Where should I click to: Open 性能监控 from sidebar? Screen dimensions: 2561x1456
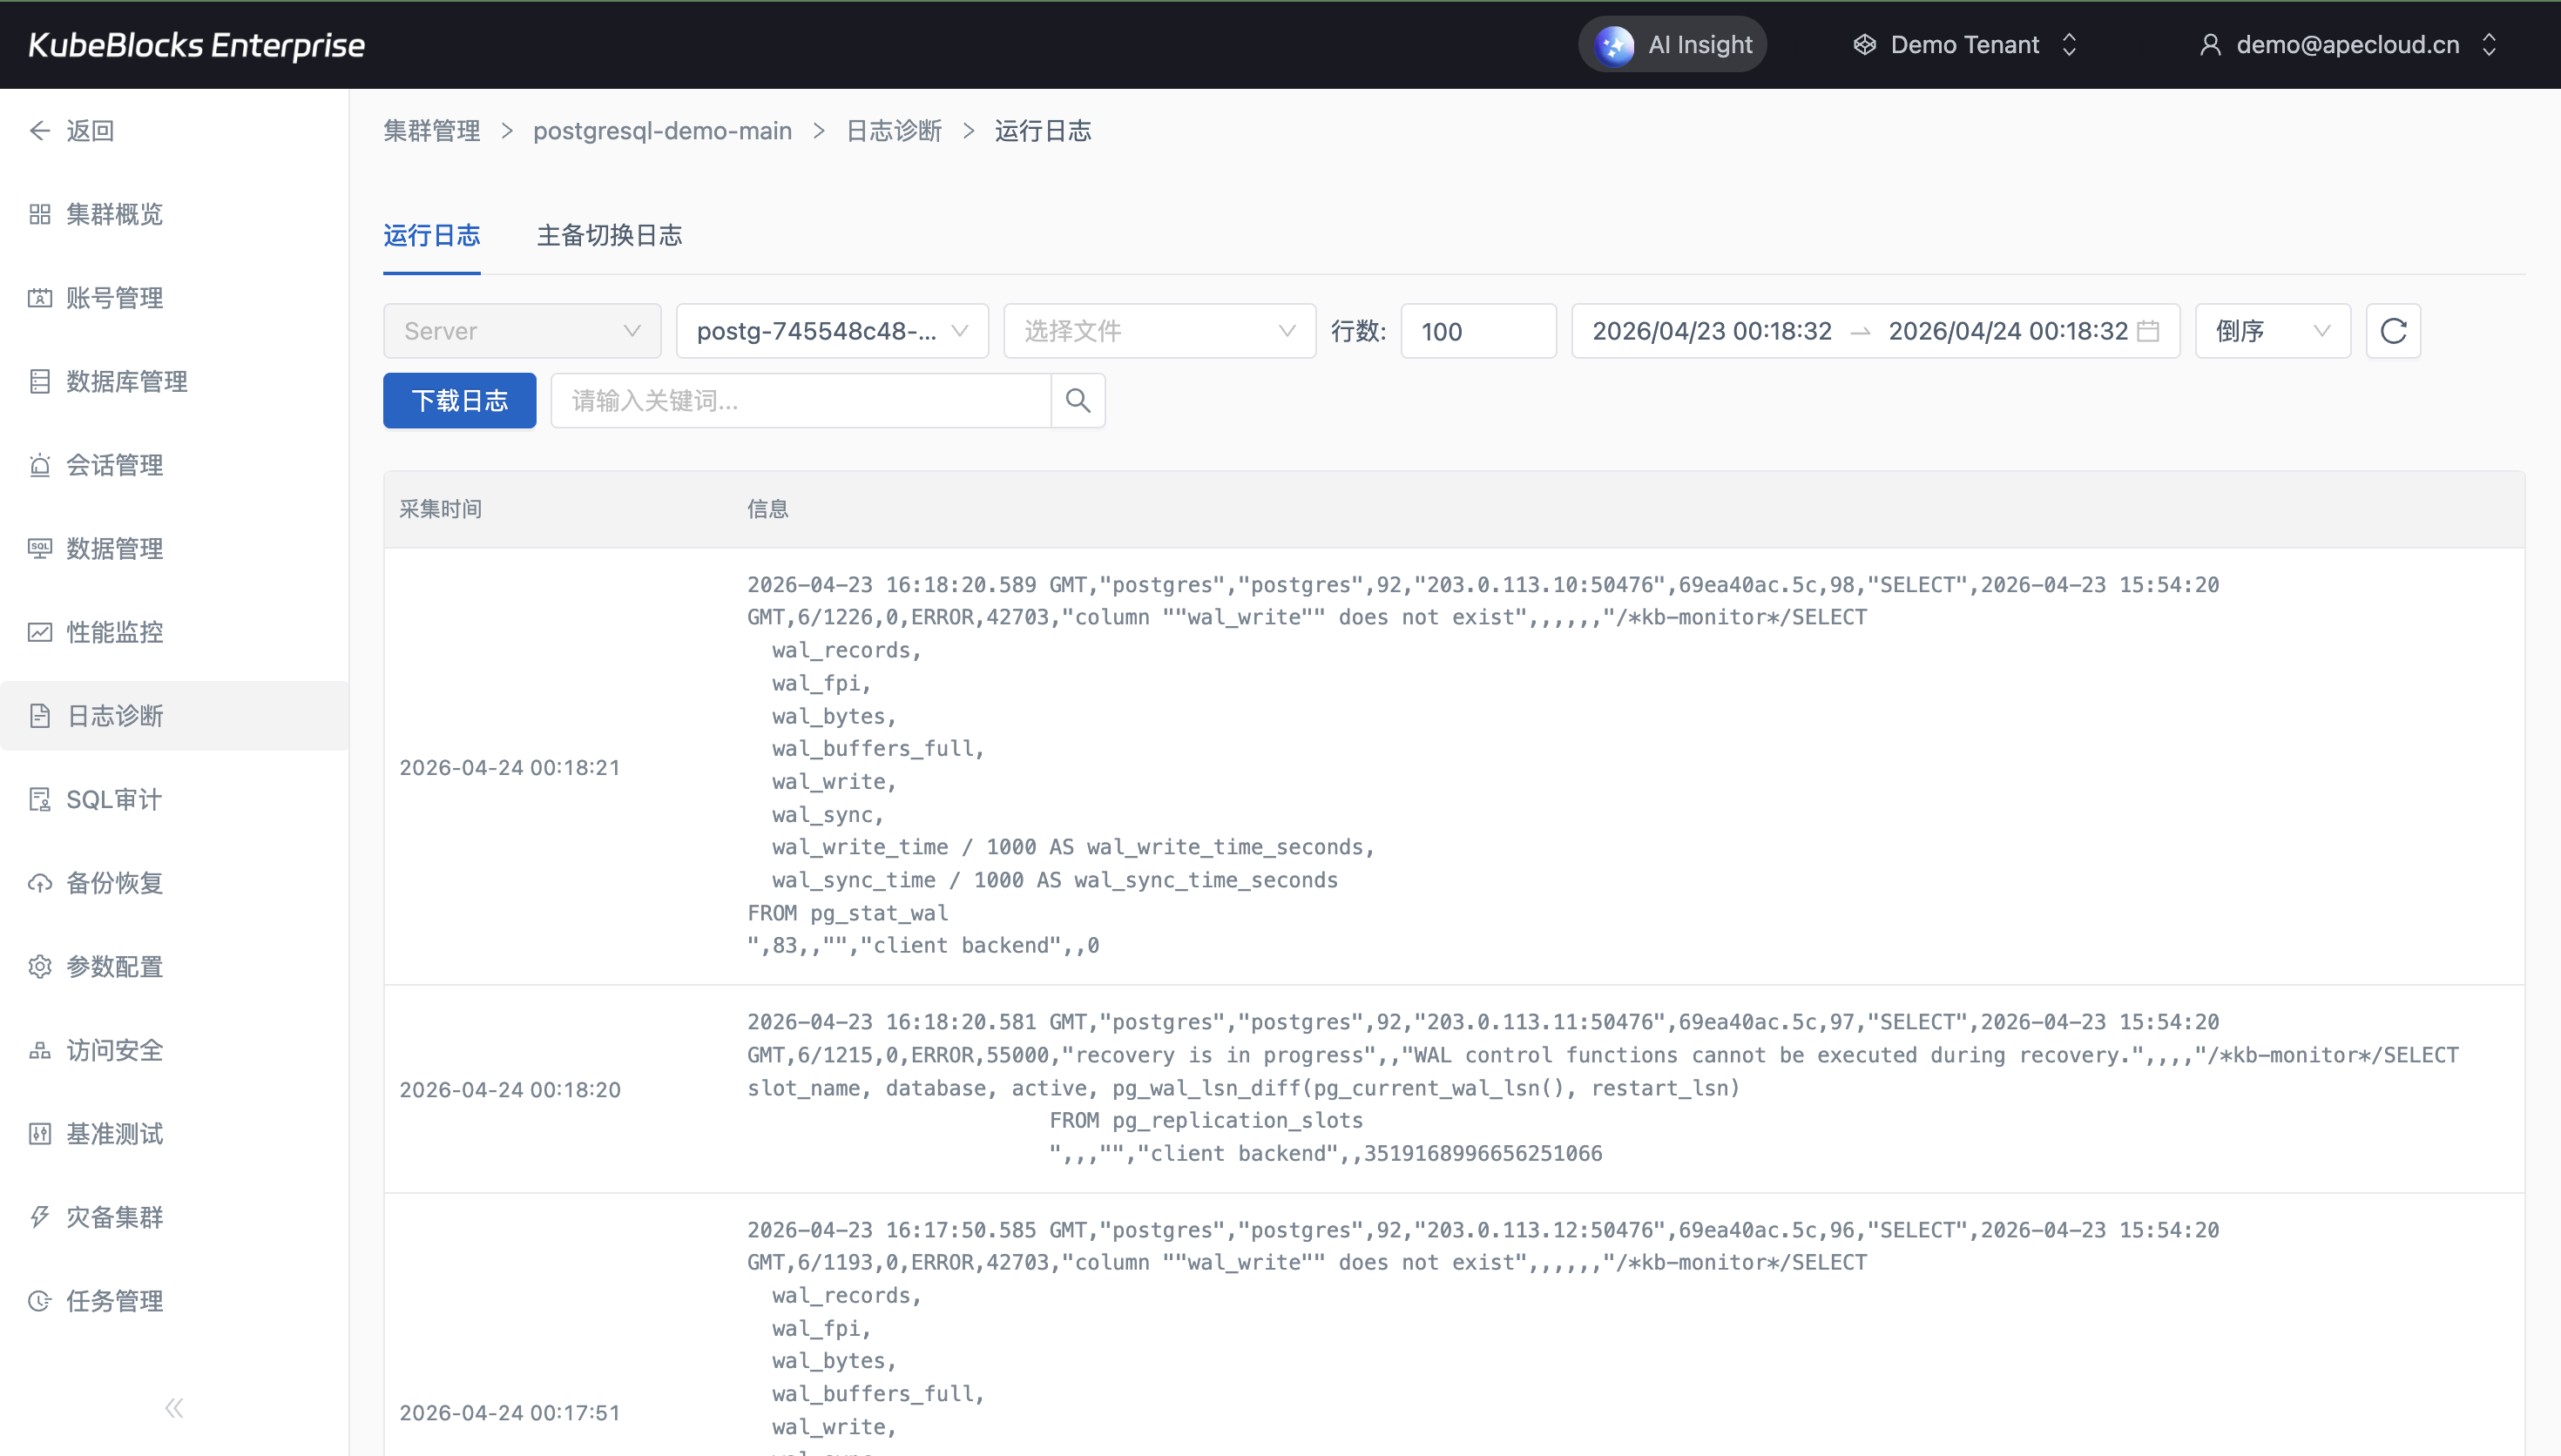click(114, 632)
